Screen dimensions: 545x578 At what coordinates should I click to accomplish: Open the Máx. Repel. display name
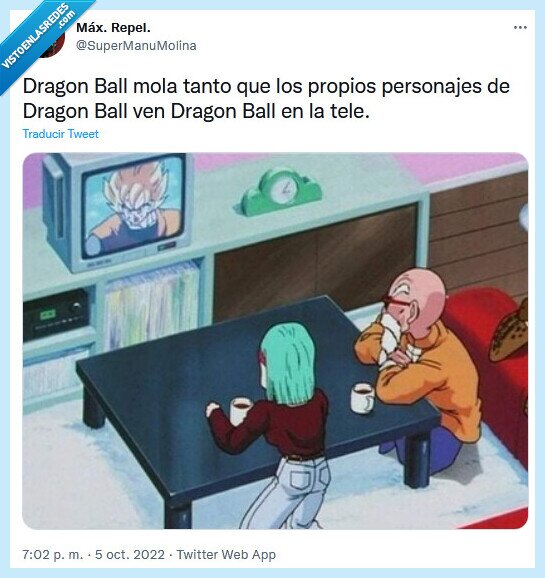click(x=113, y=28)
